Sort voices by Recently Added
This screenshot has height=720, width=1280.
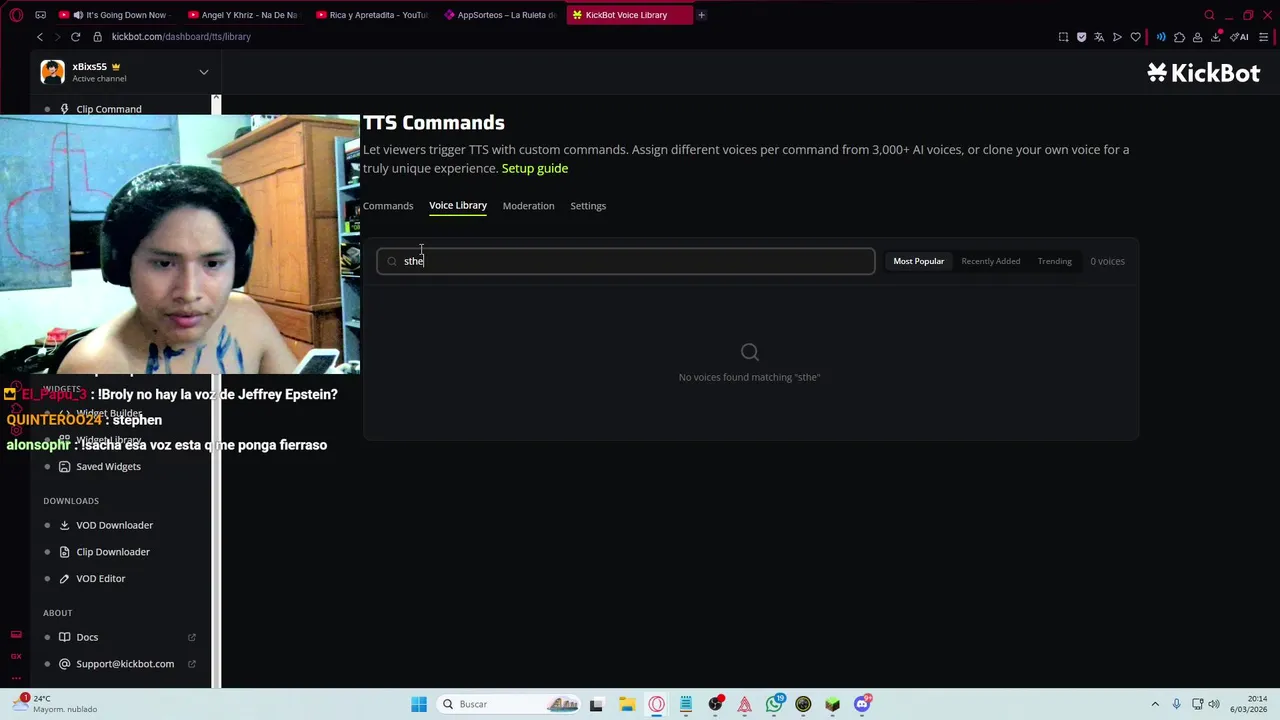(991, 261)
